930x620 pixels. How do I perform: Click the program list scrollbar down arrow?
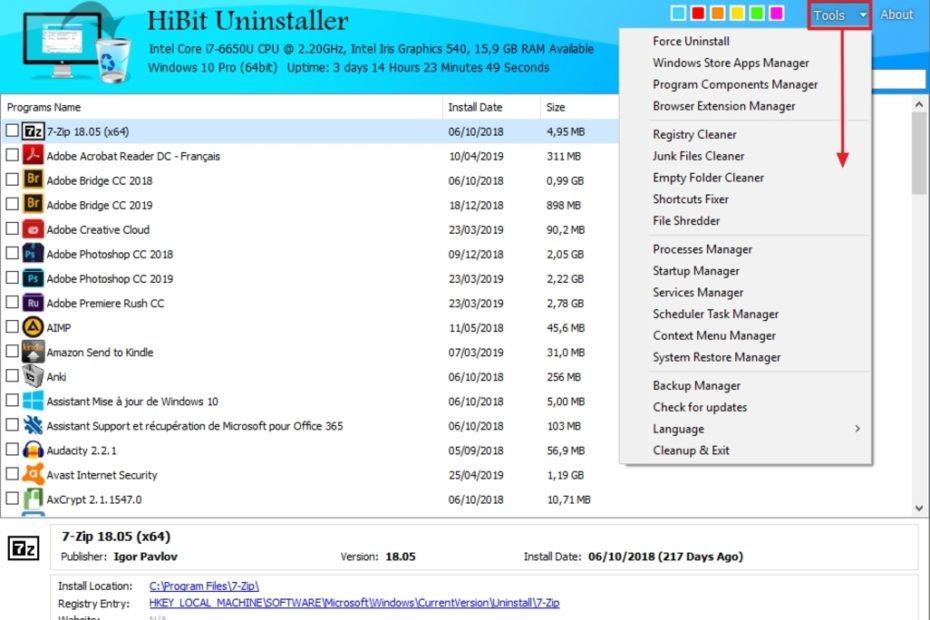click(x=919, y=508)
